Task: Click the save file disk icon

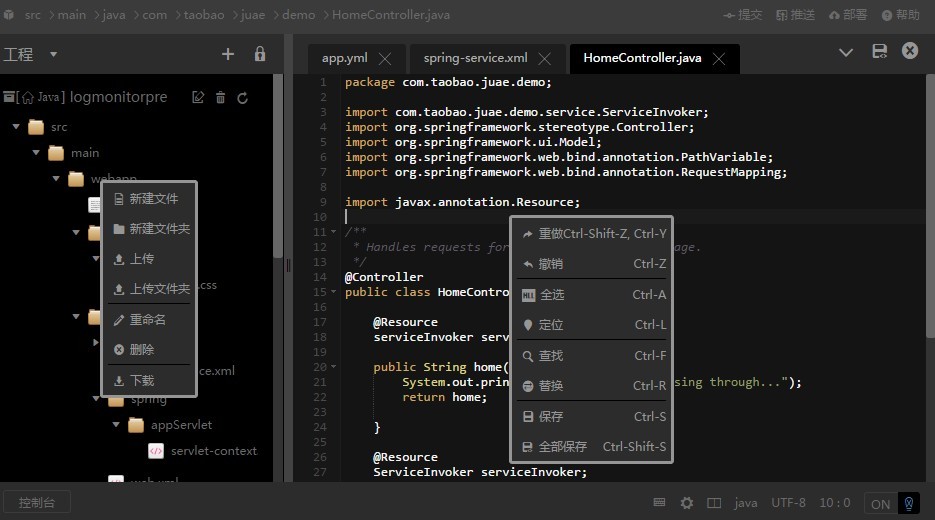Action: 880,51
